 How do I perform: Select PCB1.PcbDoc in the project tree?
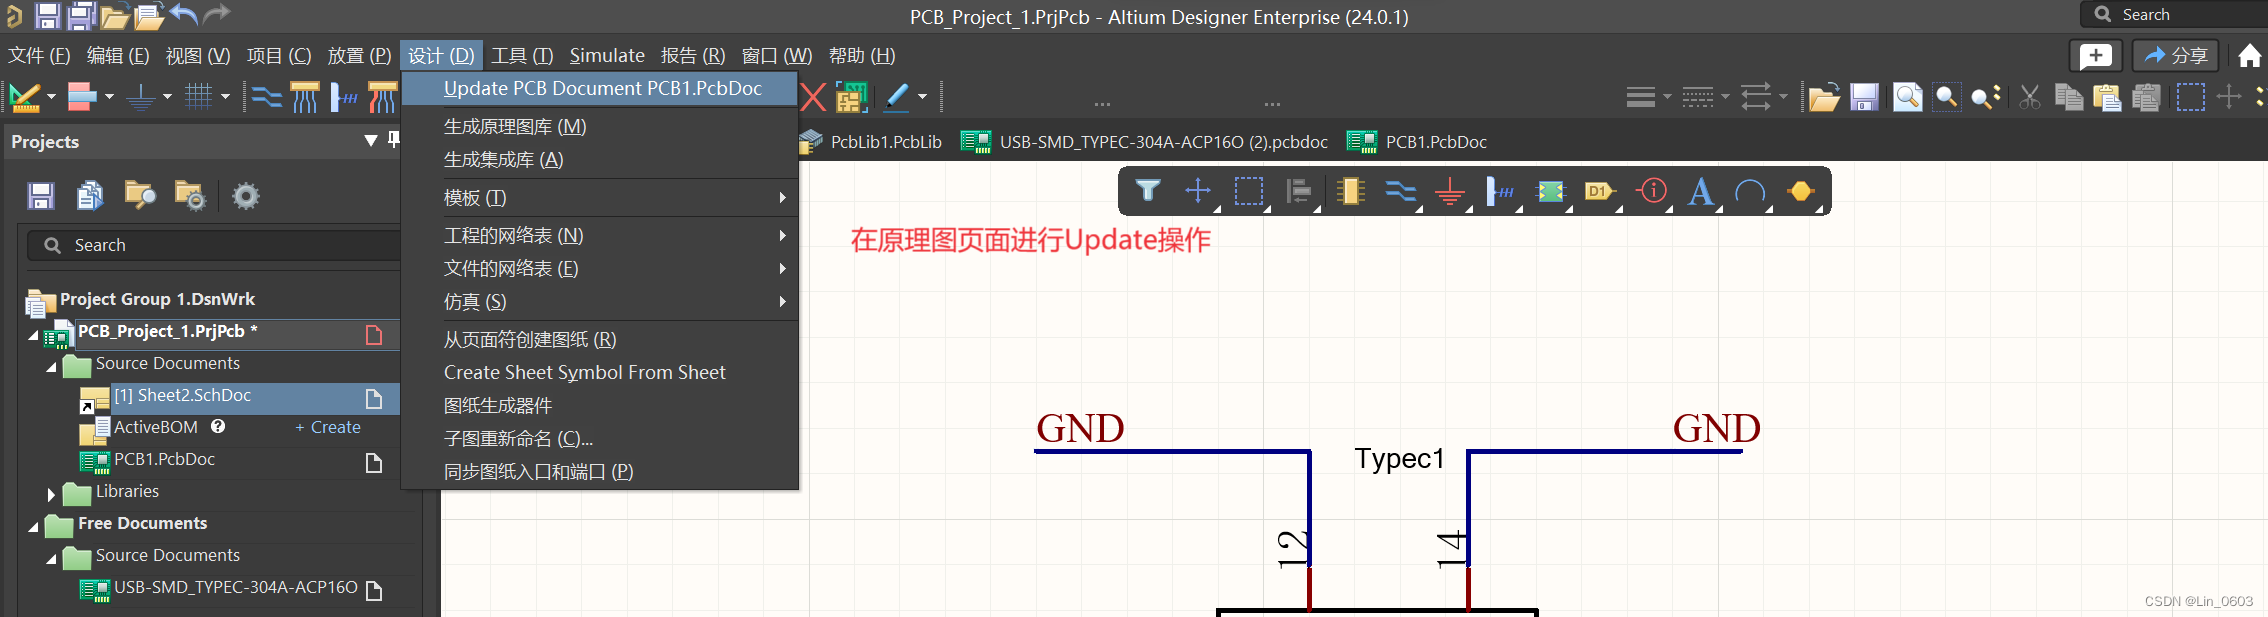(x=165, y=460)
